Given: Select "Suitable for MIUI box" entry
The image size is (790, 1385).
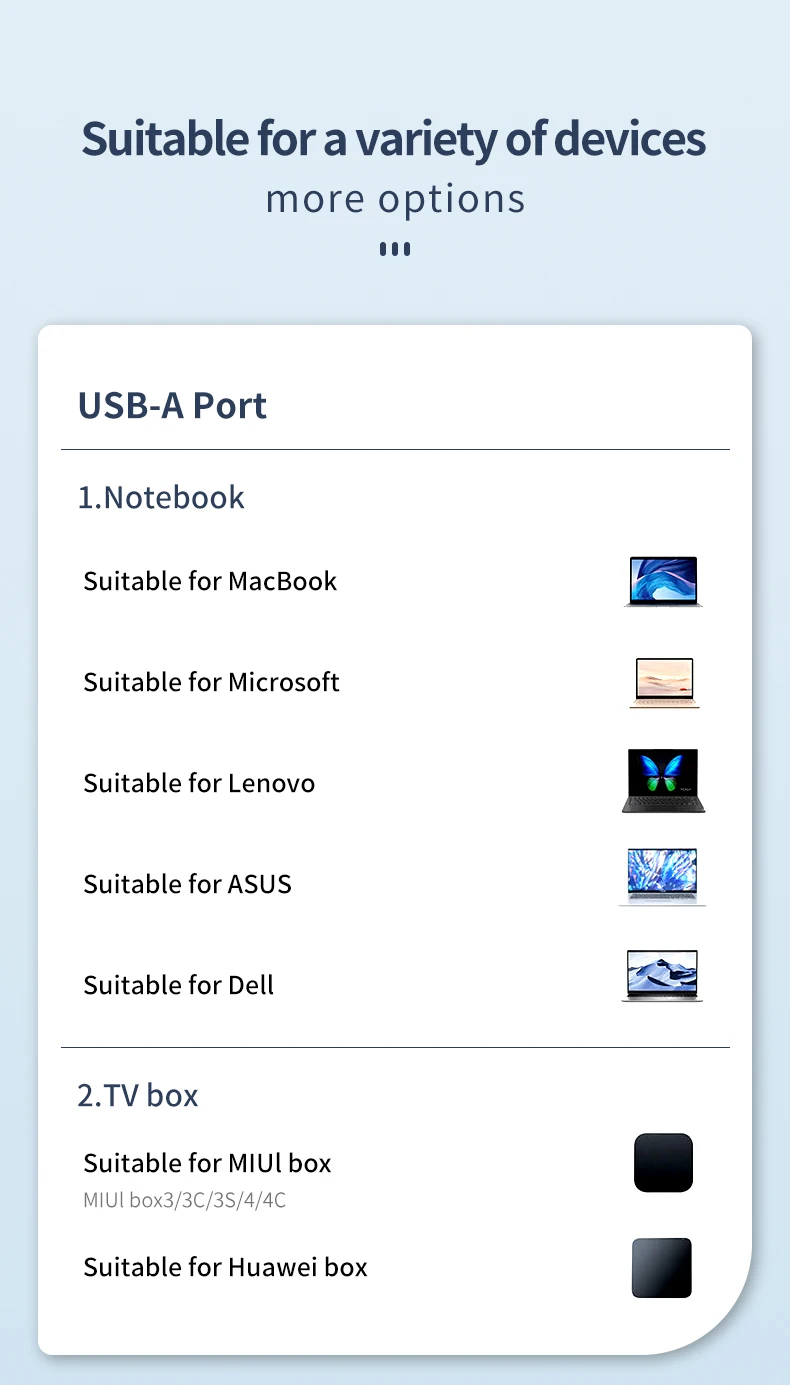Looking at the screenshot, I should 207,1163.
